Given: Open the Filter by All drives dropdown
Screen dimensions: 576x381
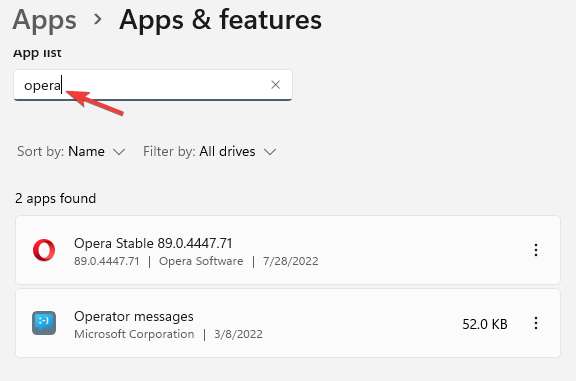Looking at the screenshot, I should 209,151.
